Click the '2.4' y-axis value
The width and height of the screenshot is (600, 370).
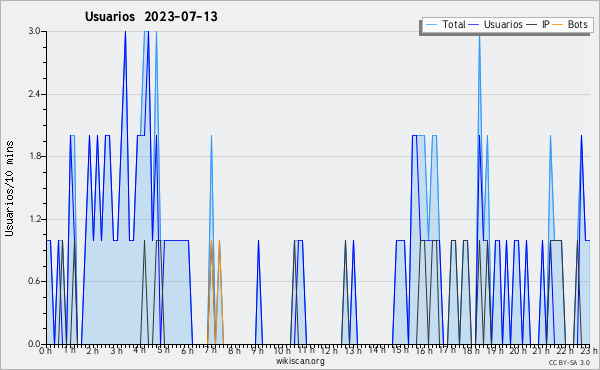(x=34, y=94)
